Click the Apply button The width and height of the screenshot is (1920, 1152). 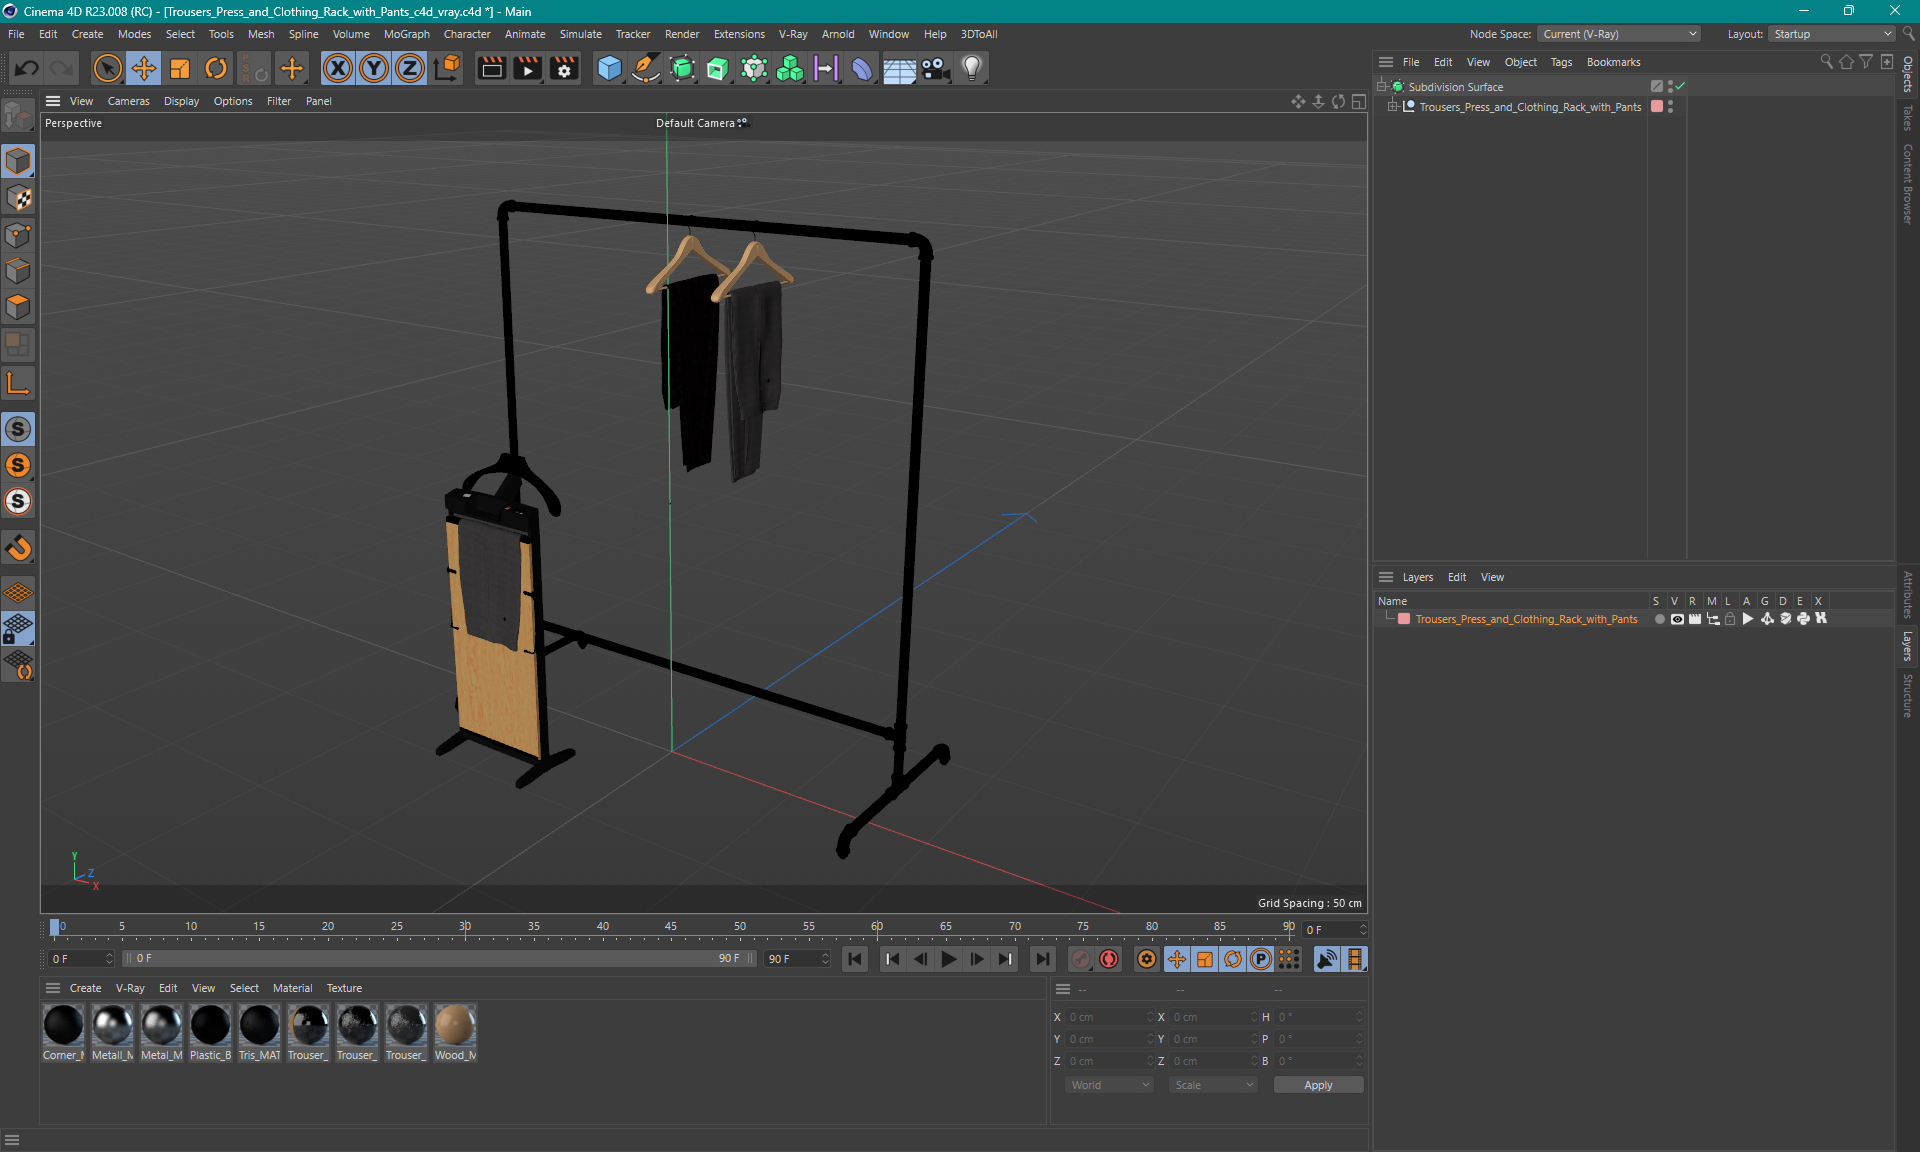click(1318, 1085)
